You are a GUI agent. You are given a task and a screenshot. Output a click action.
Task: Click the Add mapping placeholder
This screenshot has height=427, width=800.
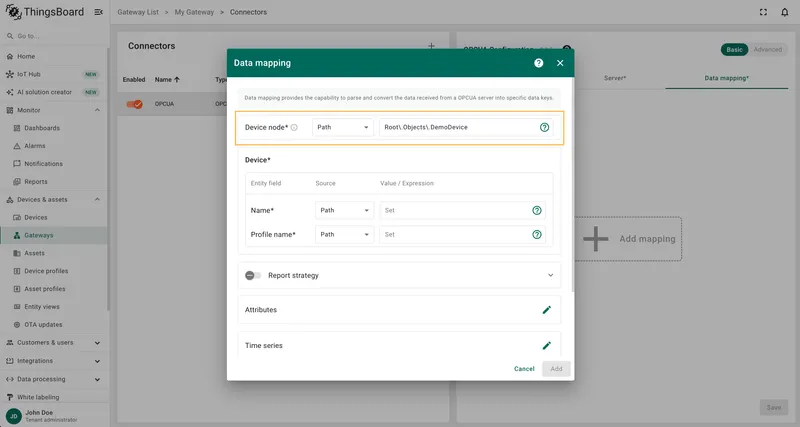pyautogui.click(x=628, y=239)
